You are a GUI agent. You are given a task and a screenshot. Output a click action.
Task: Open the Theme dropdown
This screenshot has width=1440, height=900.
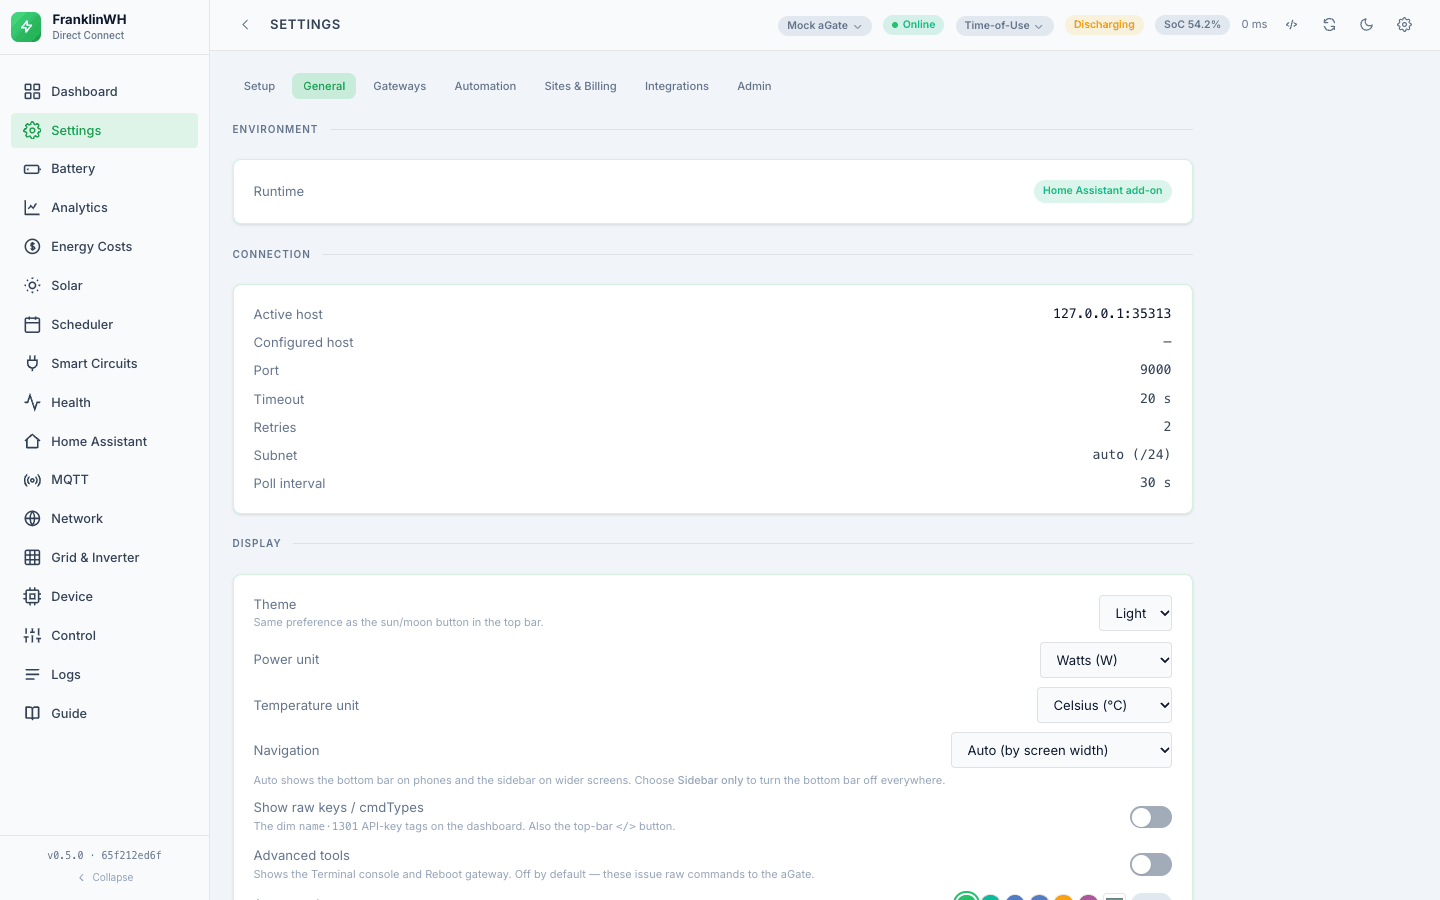(1135, 613)
